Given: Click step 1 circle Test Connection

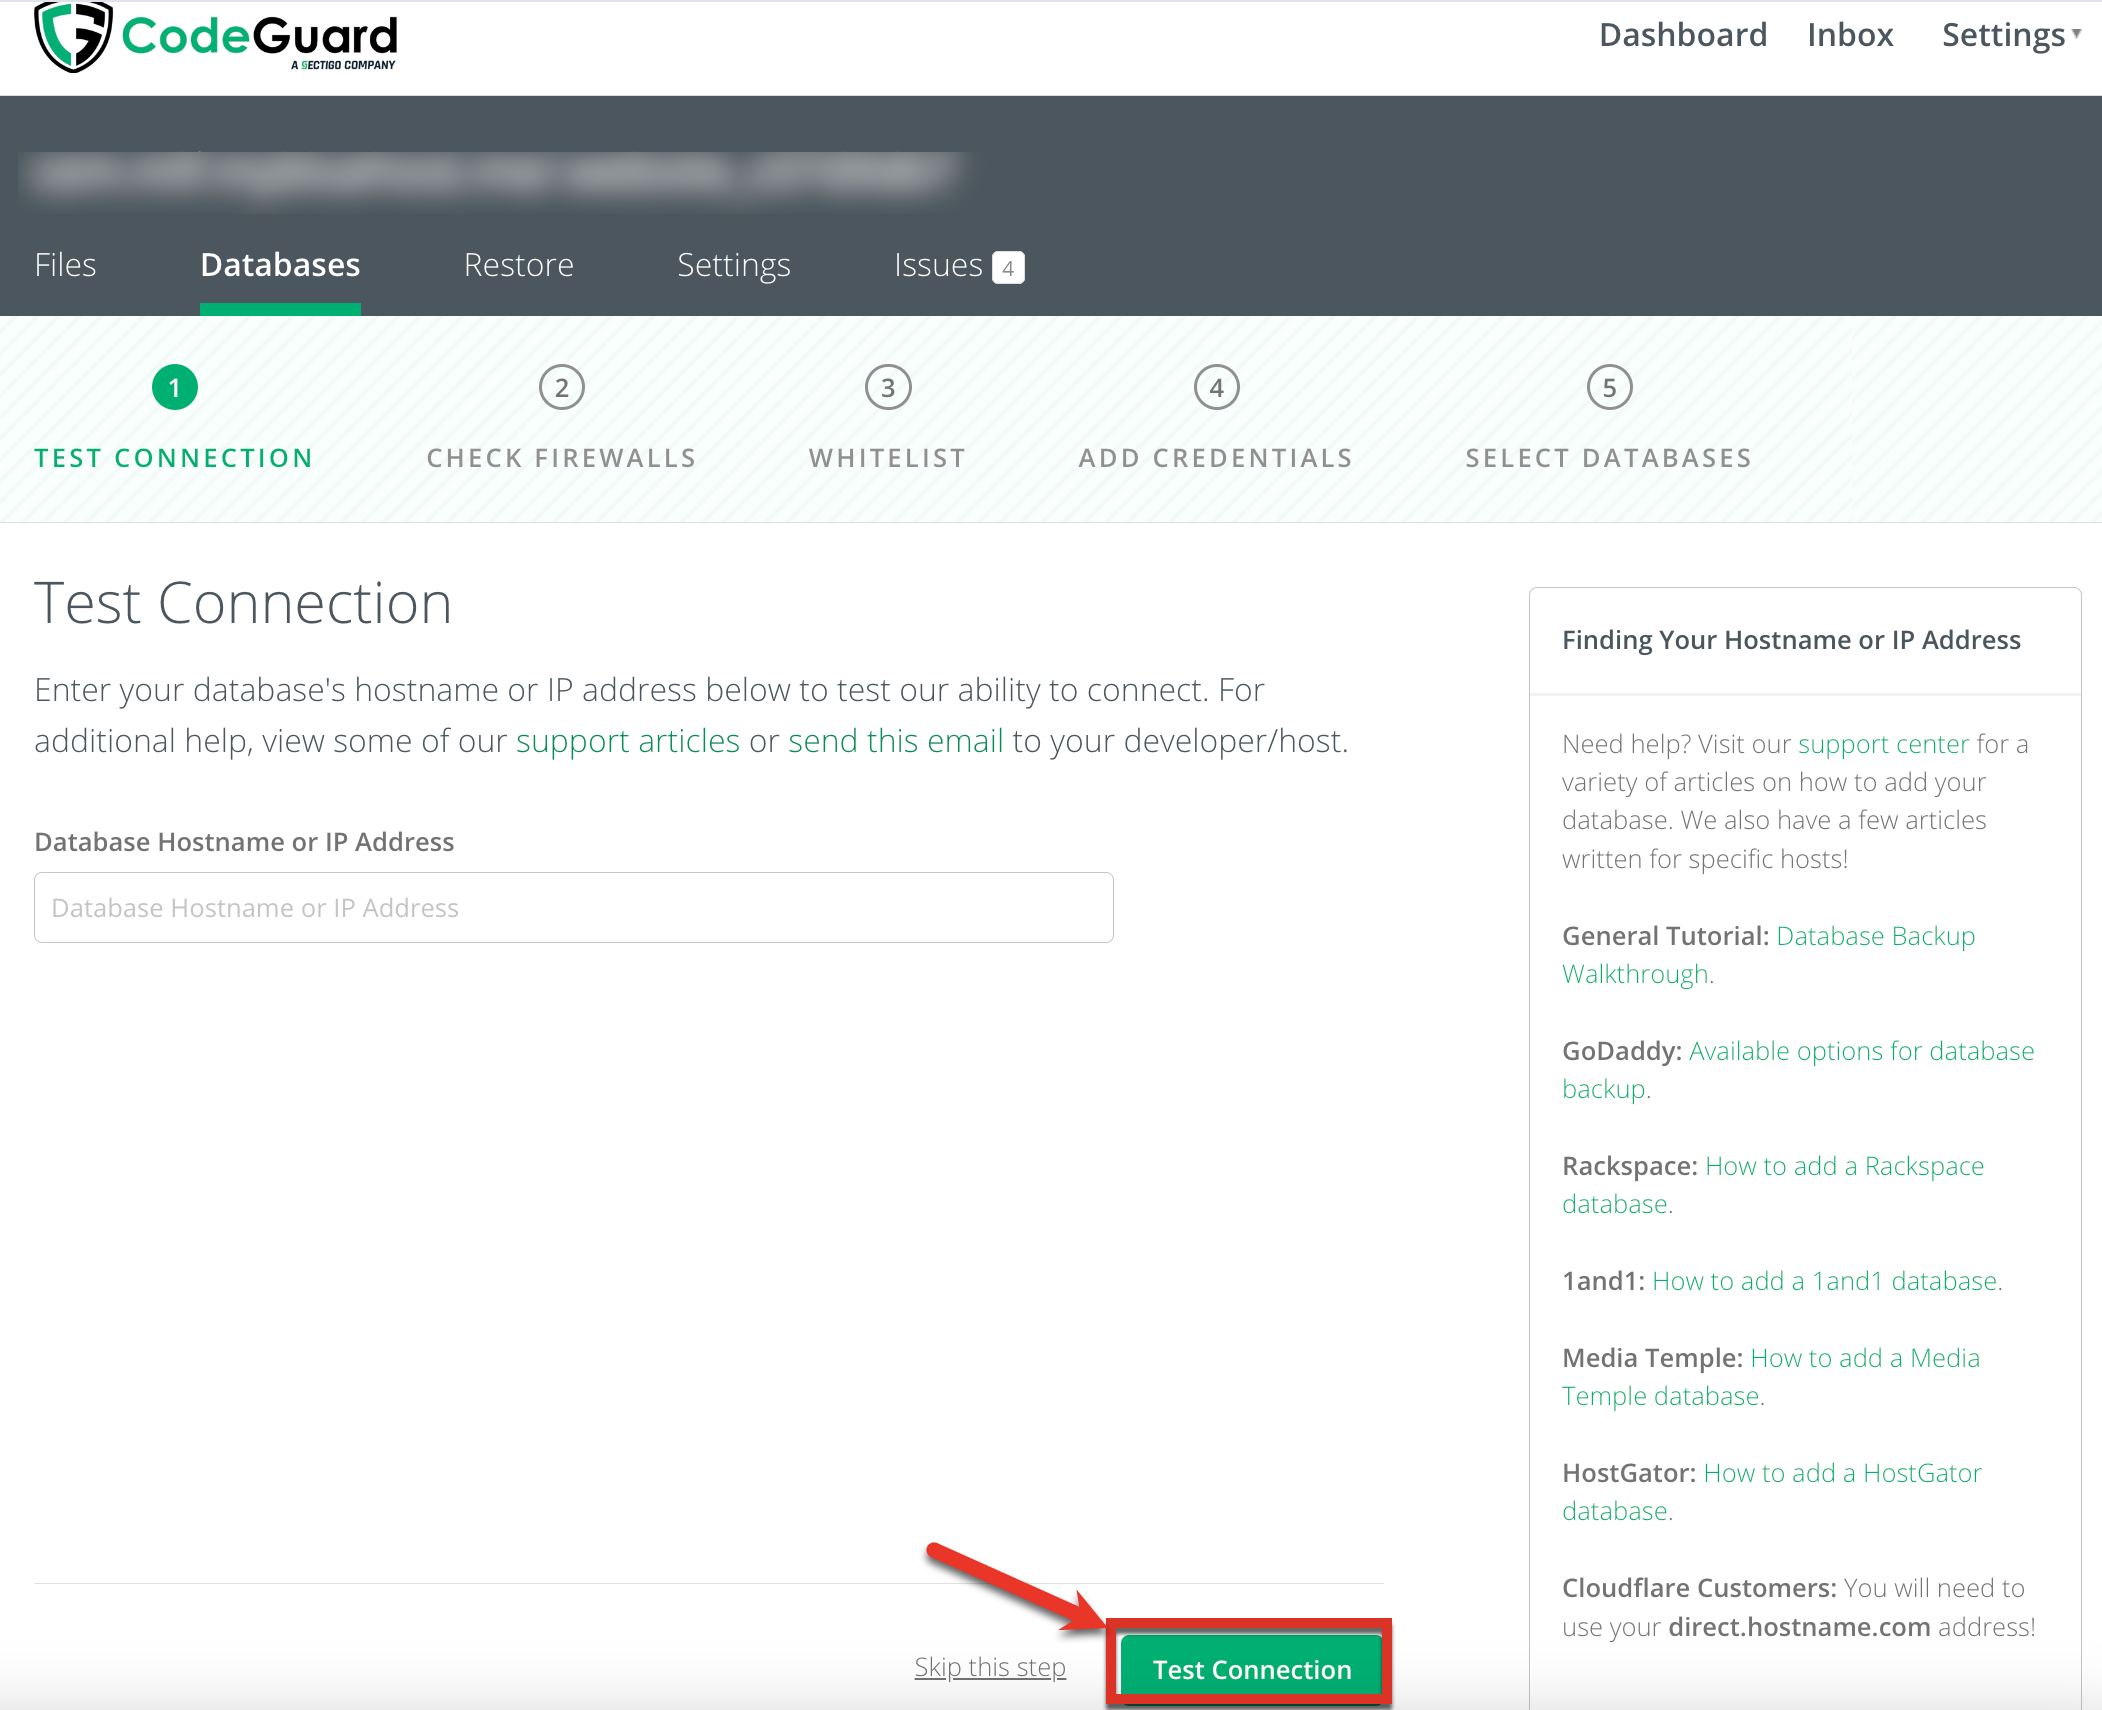Looking at the screenshot, I should [x=175, y=388].
